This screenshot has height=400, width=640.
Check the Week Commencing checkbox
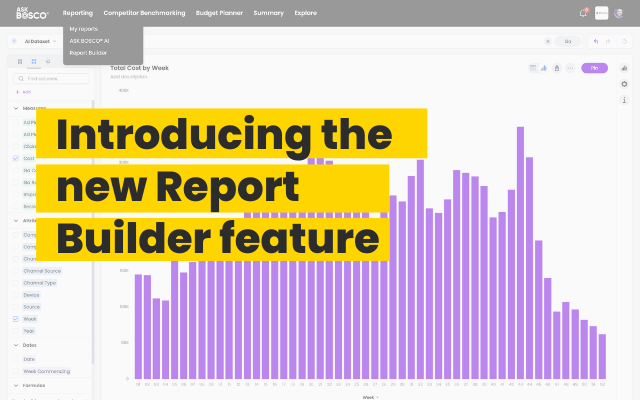16,371
